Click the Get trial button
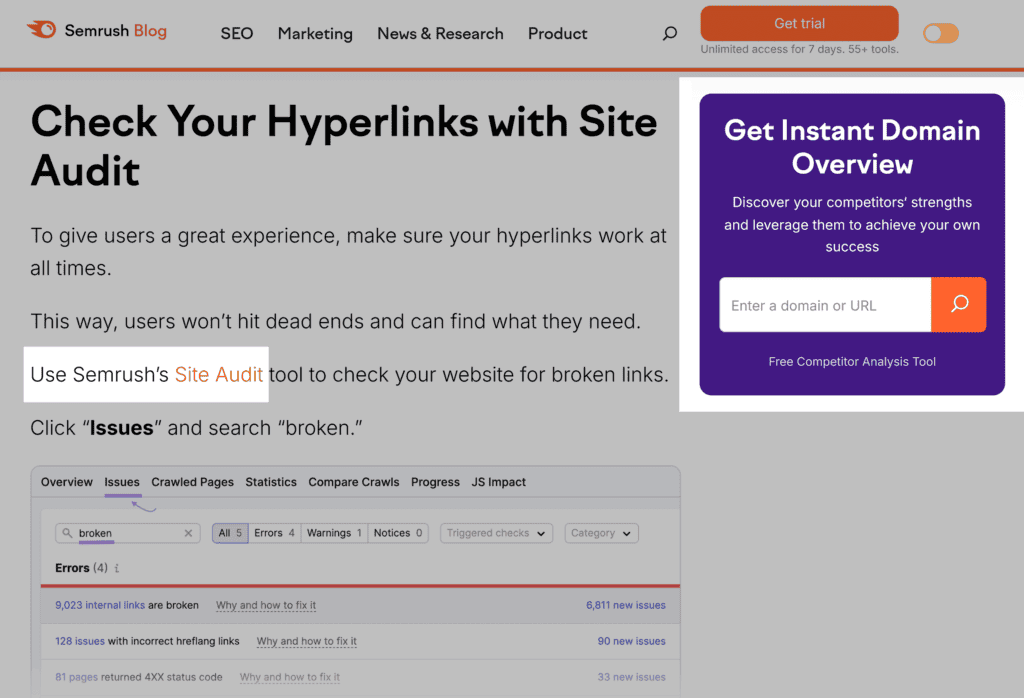This screenshot has height=698, width=1024. point(798,23)
